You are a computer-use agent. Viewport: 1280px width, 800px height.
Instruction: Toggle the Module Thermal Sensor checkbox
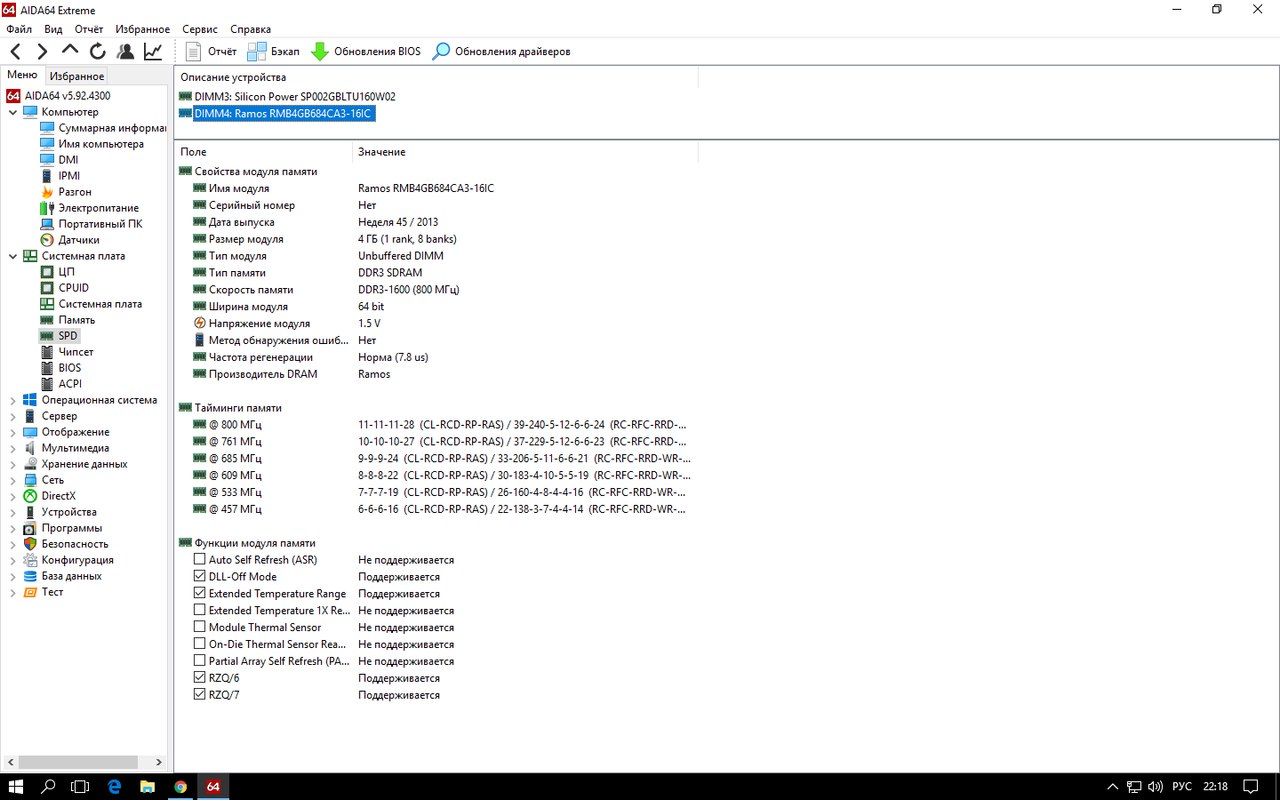(200, 628)
